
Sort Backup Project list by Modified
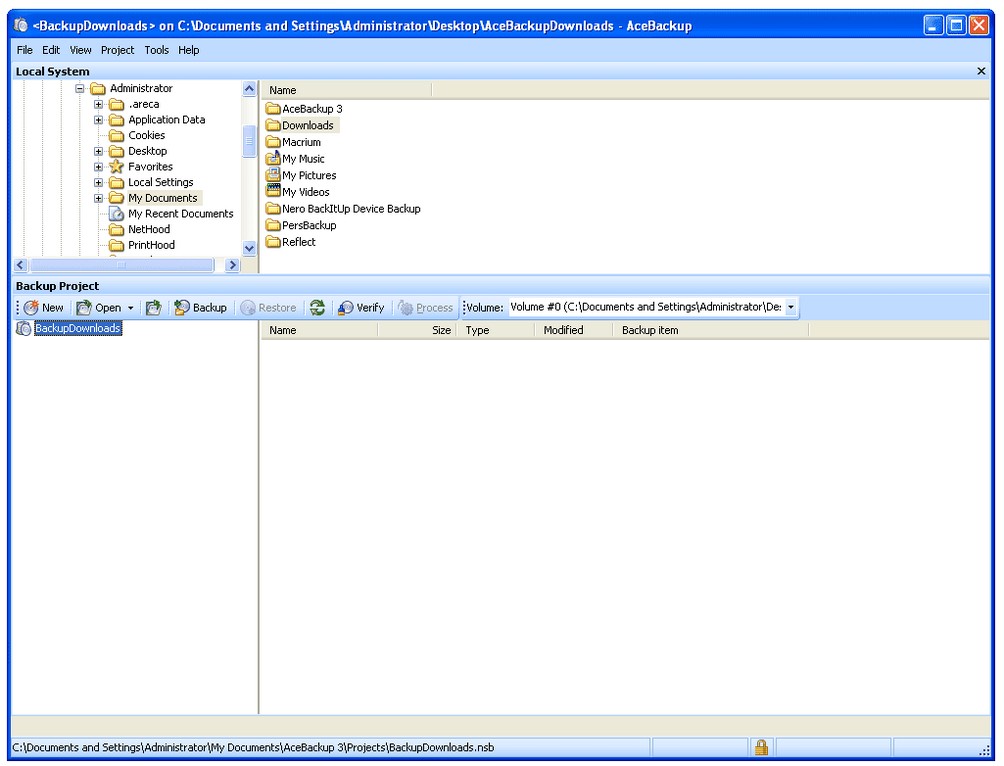pyautogui.click(x=573, y=330)
